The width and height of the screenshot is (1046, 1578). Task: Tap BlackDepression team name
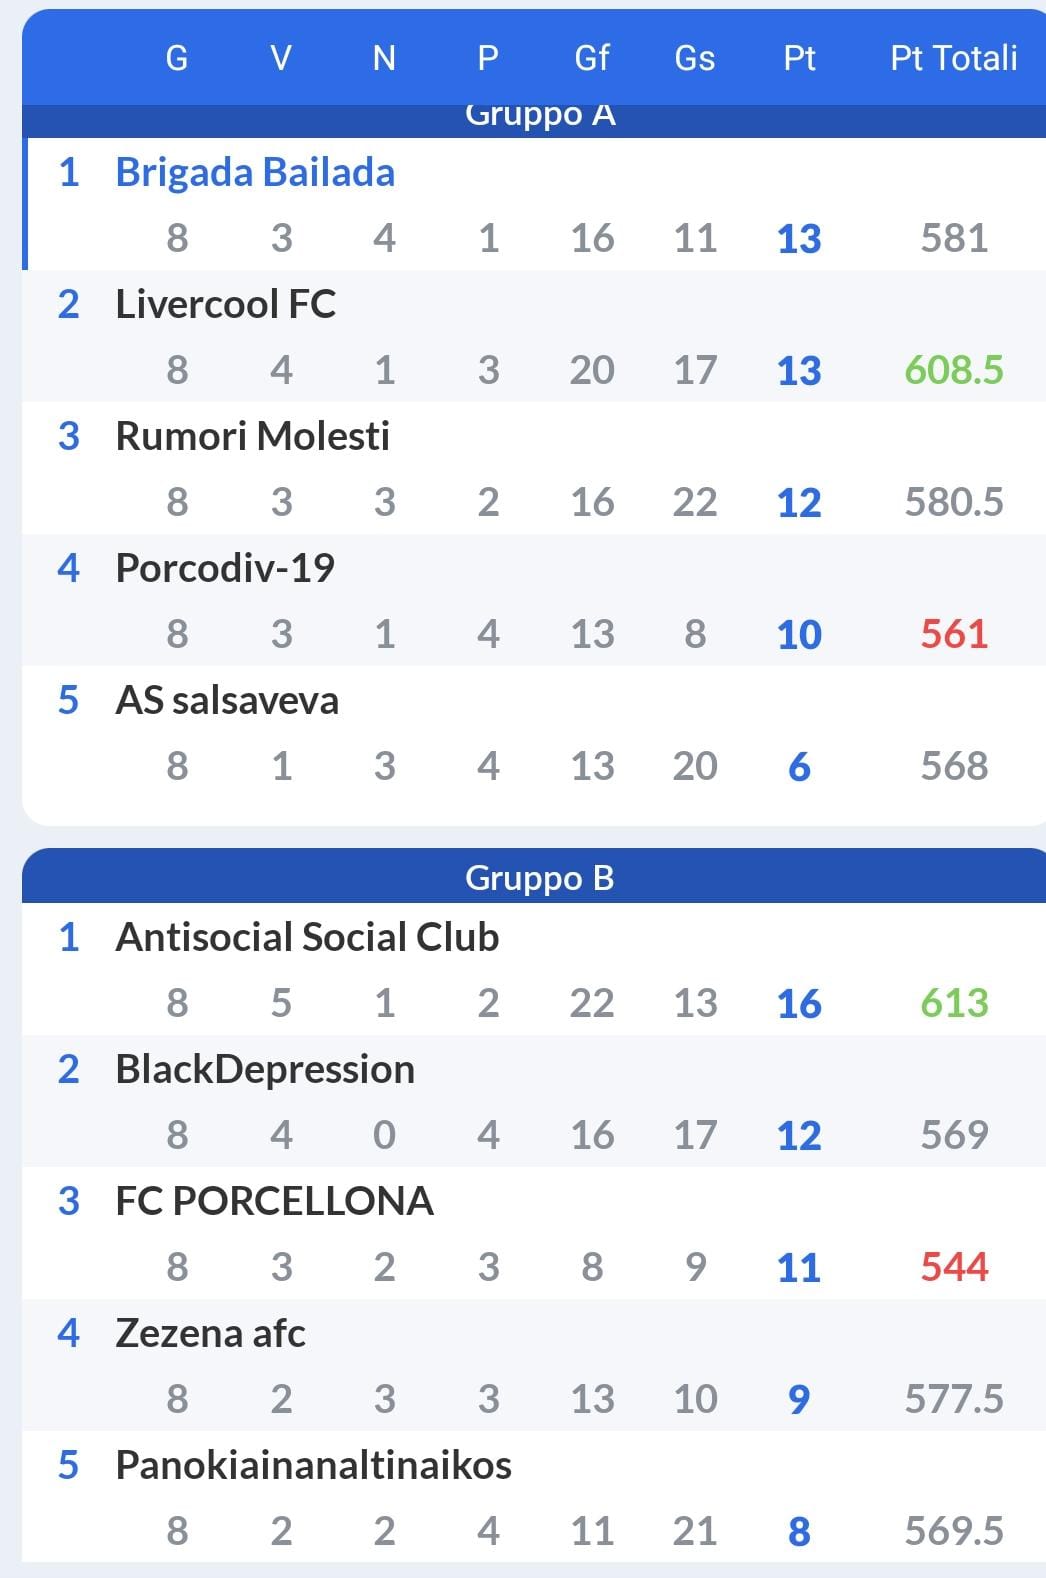click(265, 1069)
